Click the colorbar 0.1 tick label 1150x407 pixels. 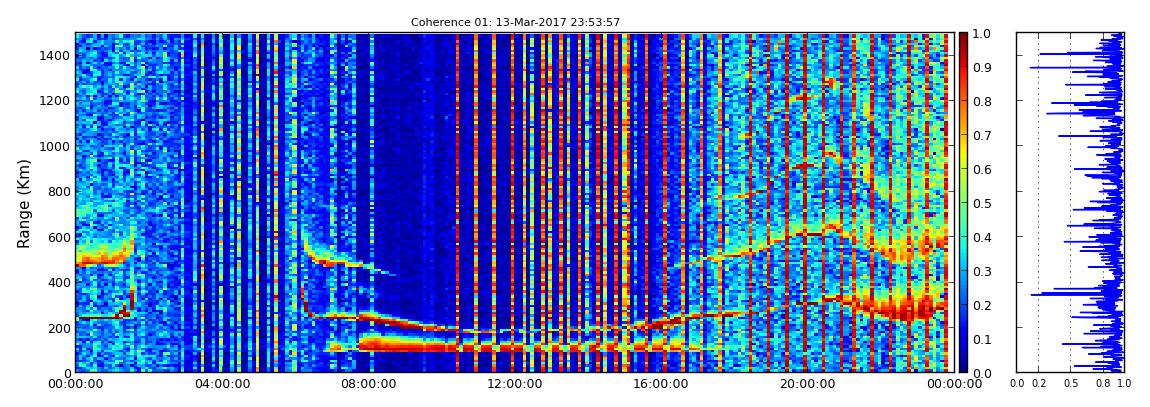[981, 340]
